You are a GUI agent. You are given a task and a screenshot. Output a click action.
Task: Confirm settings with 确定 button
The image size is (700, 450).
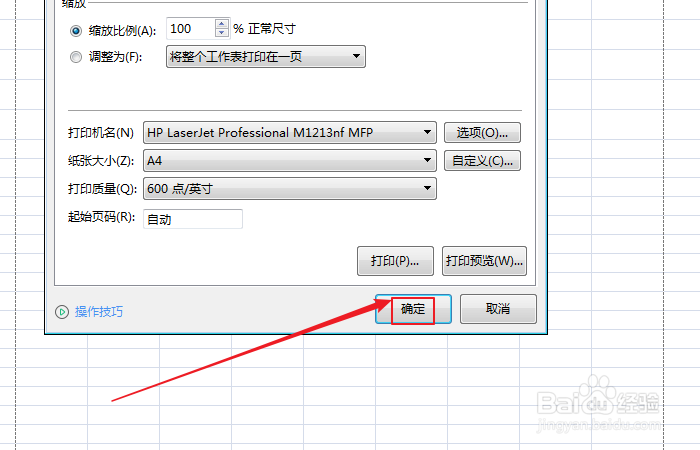(413, 309)
